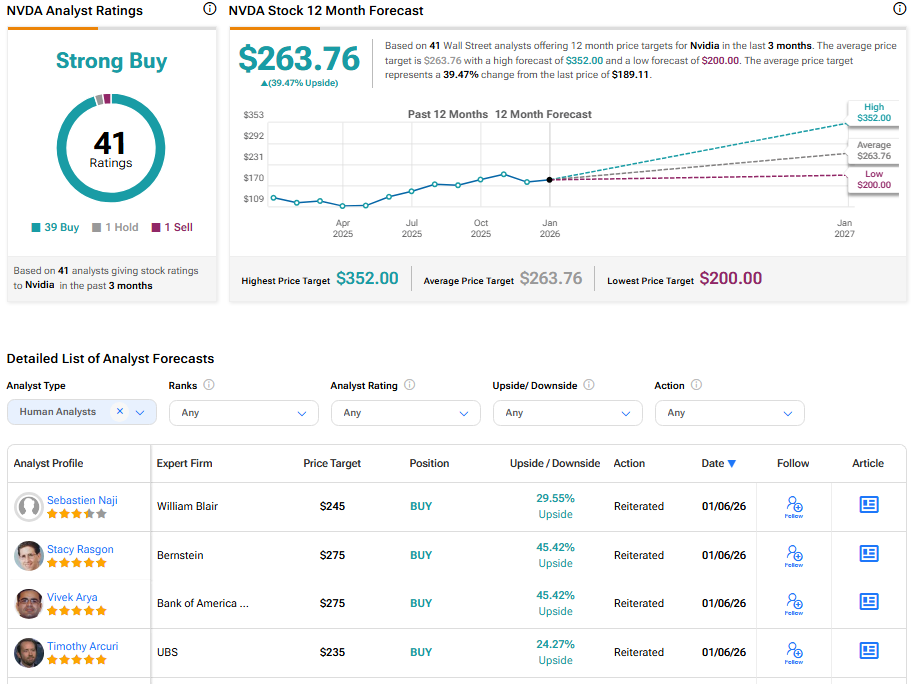The height and width of the screenshot is (684, 911).
Task: Follow analyst Stacy Rasgon
Action: [x=794, y=555]
